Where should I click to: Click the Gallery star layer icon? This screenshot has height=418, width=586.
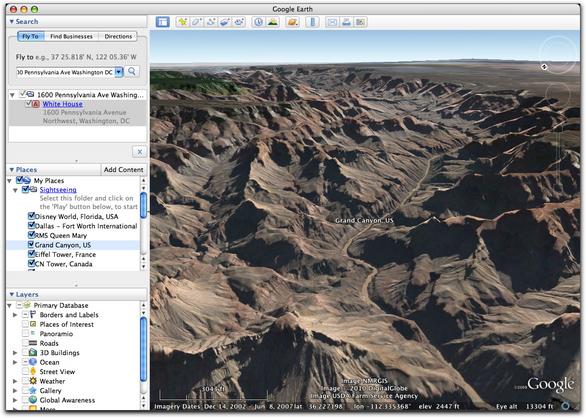point(33,390)
